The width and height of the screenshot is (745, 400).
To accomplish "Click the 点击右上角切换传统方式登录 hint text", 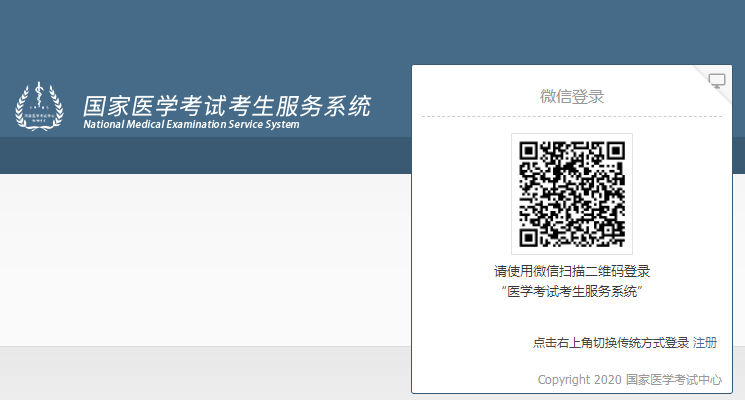I will [610, 343].
